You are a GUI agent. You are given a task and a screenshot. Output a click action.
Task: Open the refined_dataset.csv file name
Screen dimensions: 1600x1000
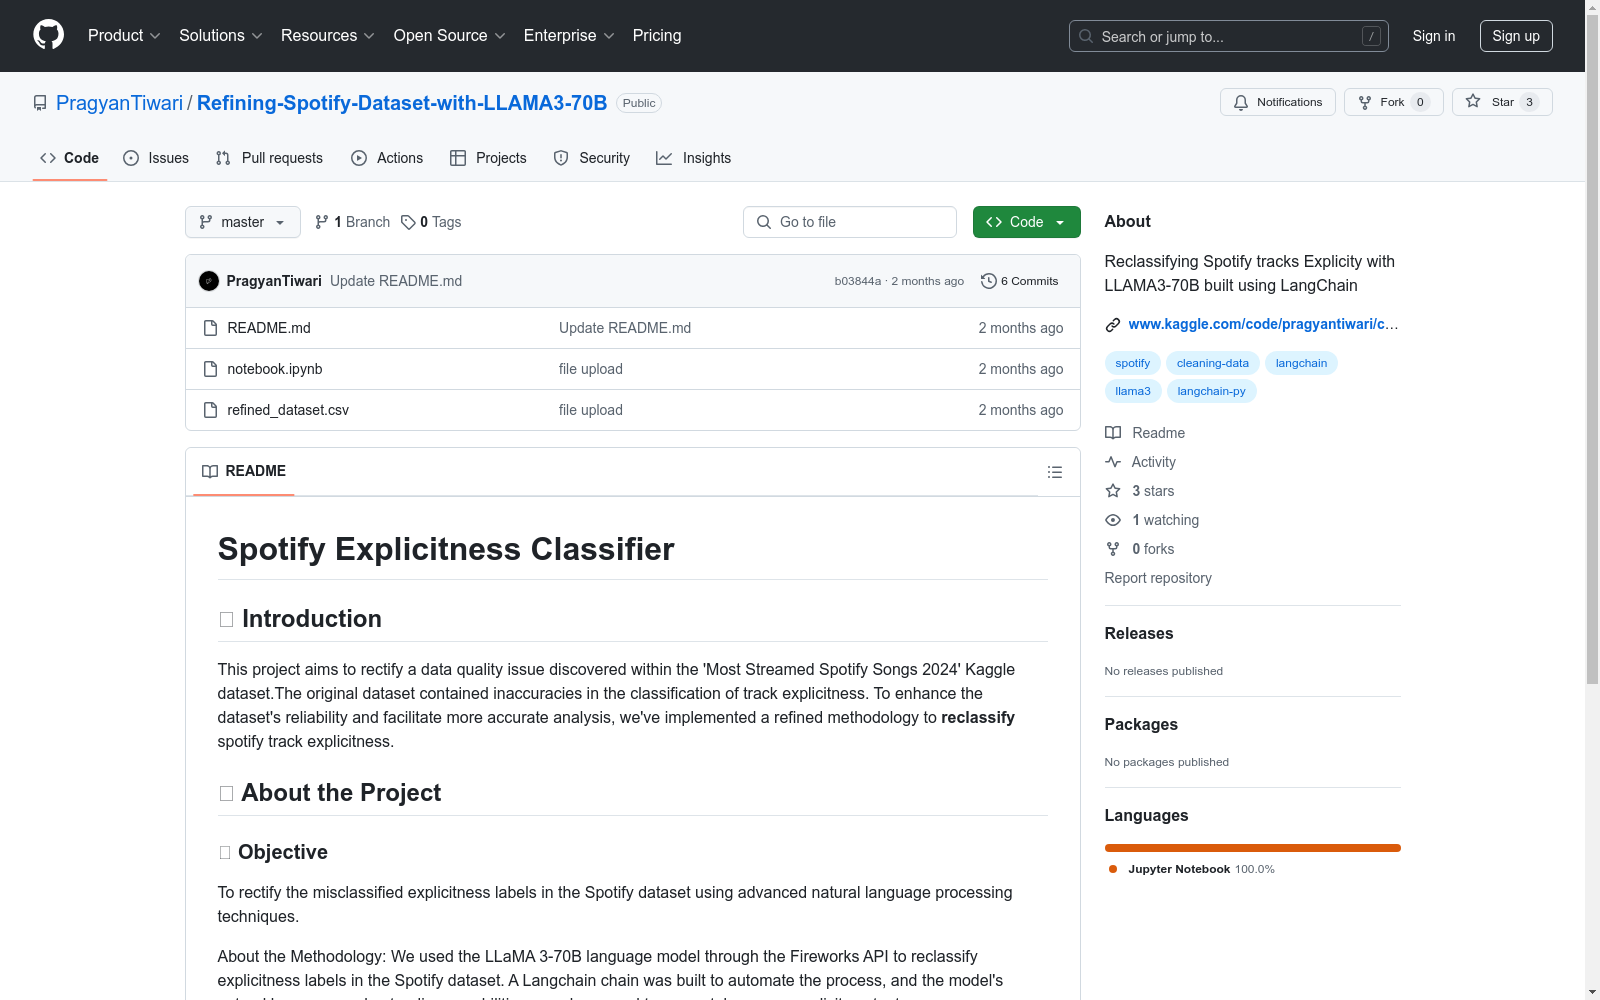coord(288,410)
